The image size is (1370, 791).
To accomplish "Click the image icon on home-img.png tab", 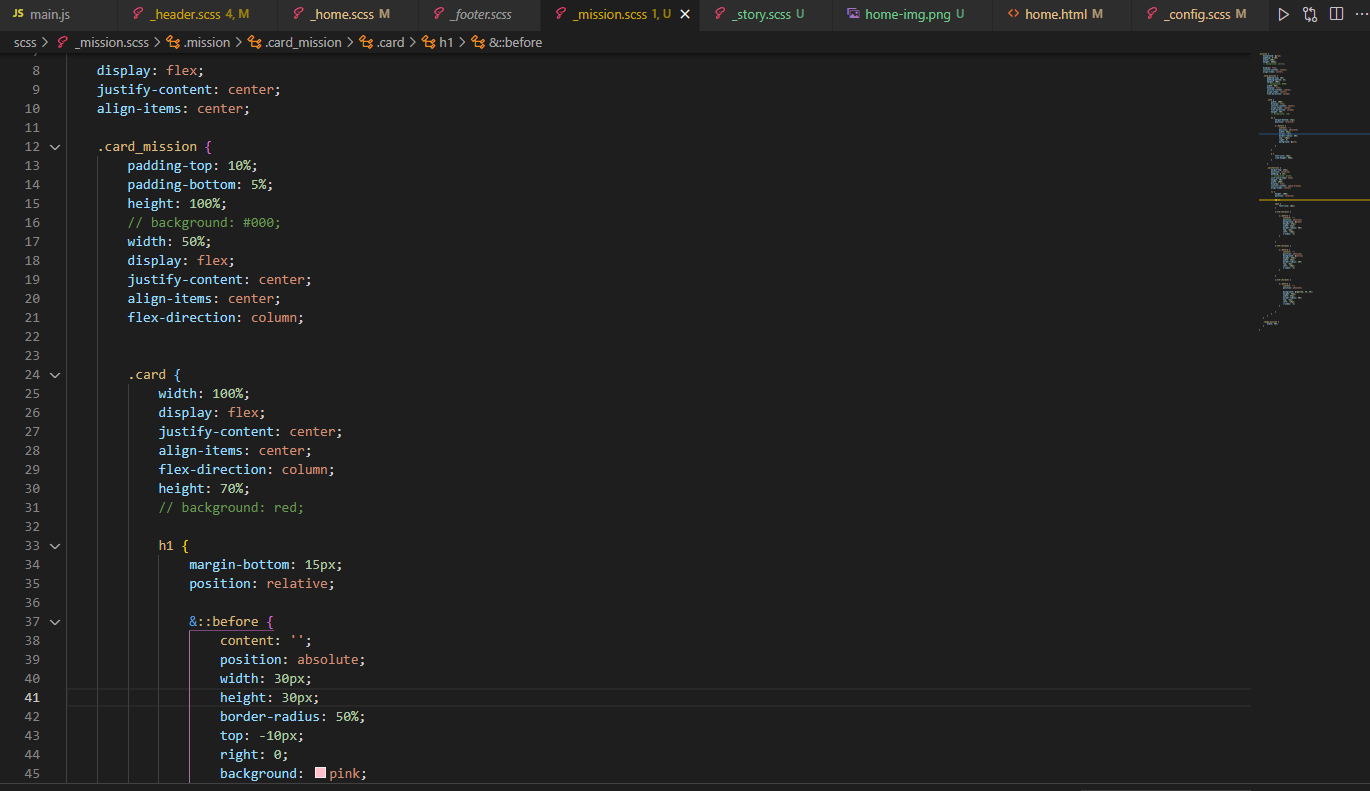I will click(853, 14).
